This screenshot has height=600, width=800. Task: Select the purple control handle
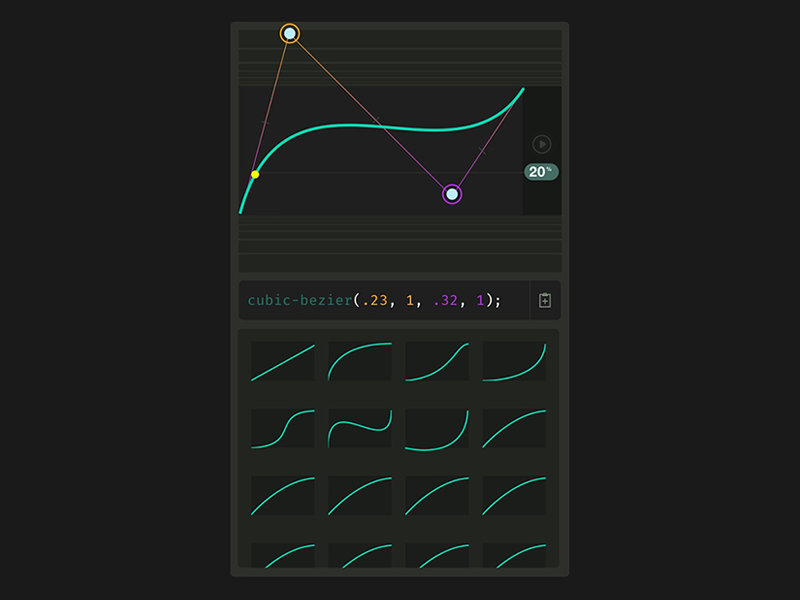click(451, 193)
